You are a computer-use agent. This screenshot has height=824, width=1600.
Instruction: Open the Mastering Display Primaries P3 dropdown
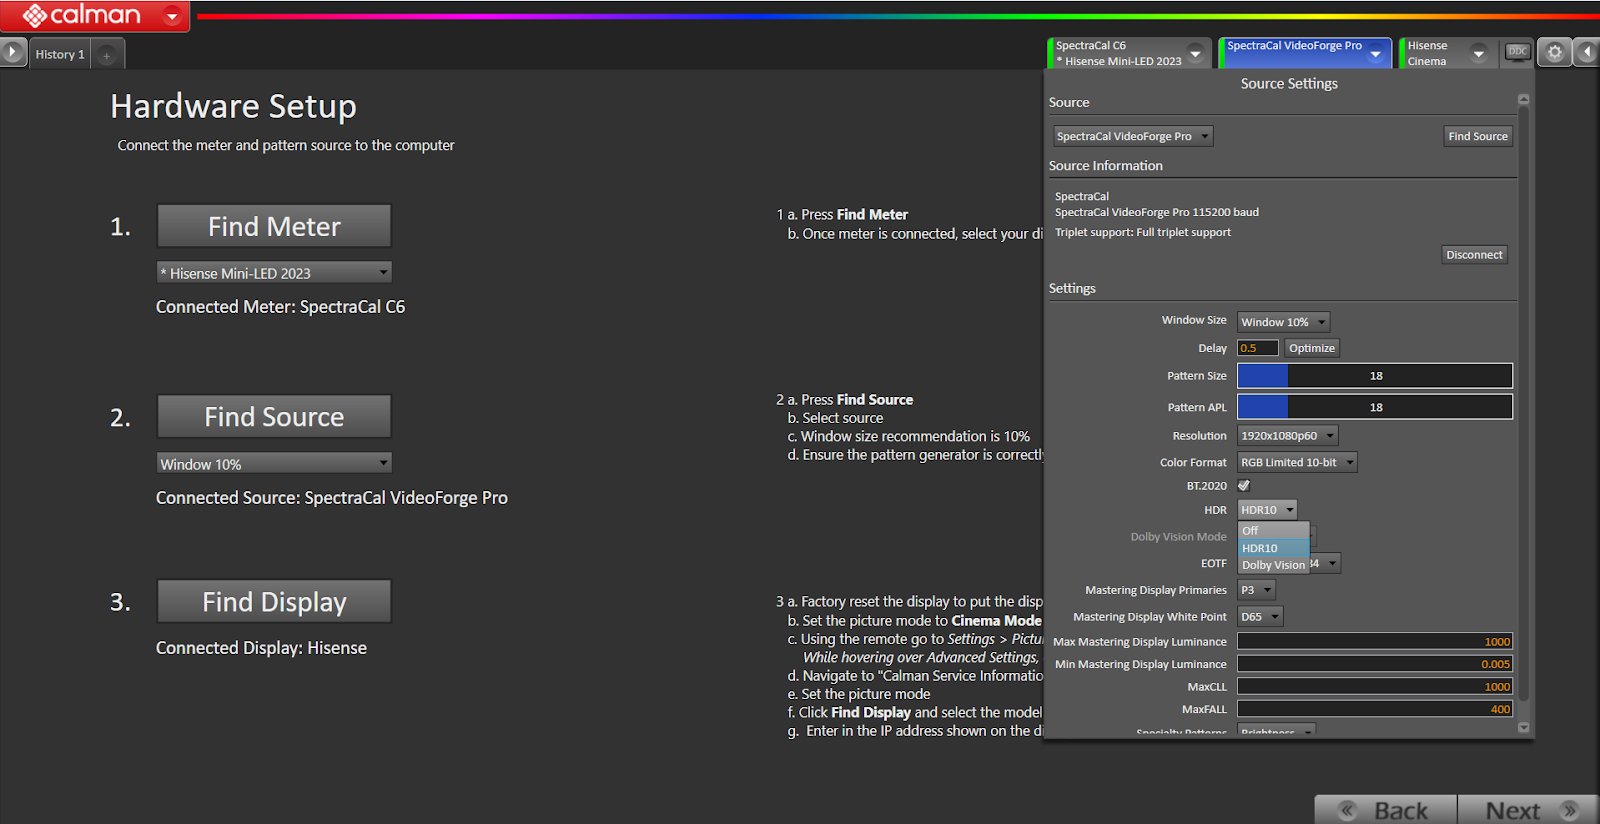click(1256, 590)
